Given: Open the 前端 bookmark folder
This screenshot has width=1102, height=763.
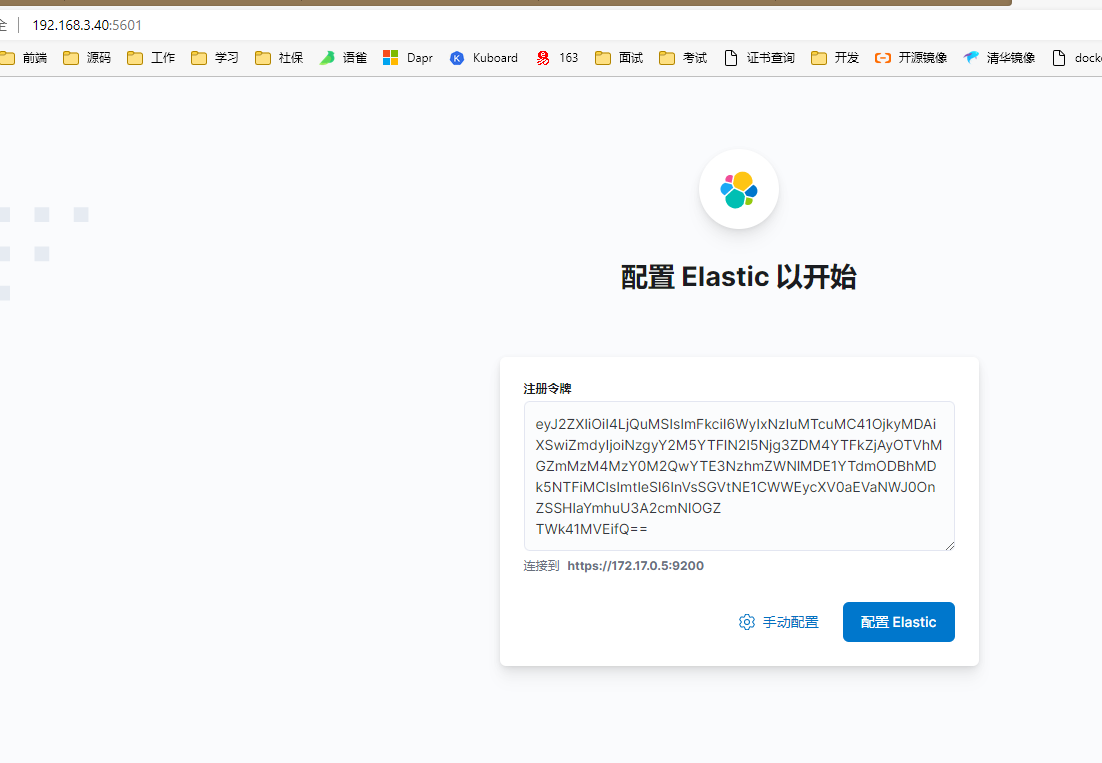Looking at the screenshot, I should 24,58.
